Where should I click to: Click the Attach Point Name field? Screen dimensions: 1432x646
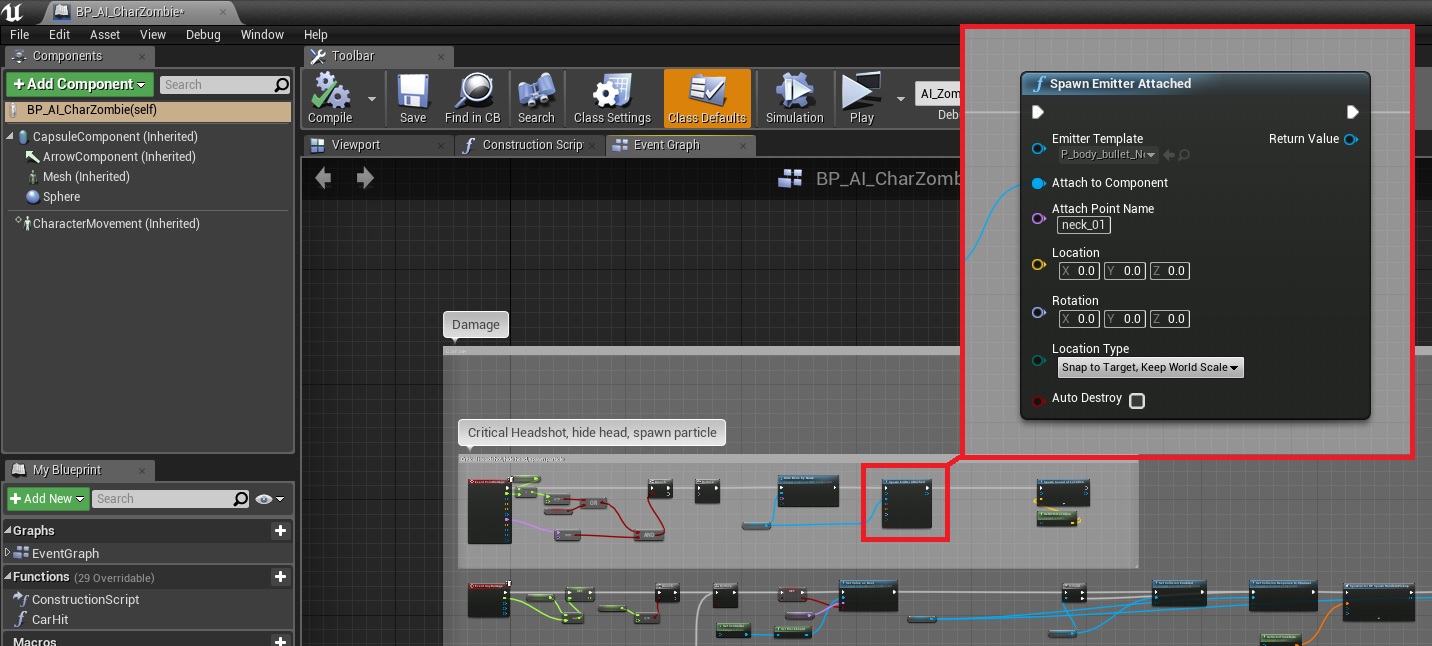pos(1084,225)
